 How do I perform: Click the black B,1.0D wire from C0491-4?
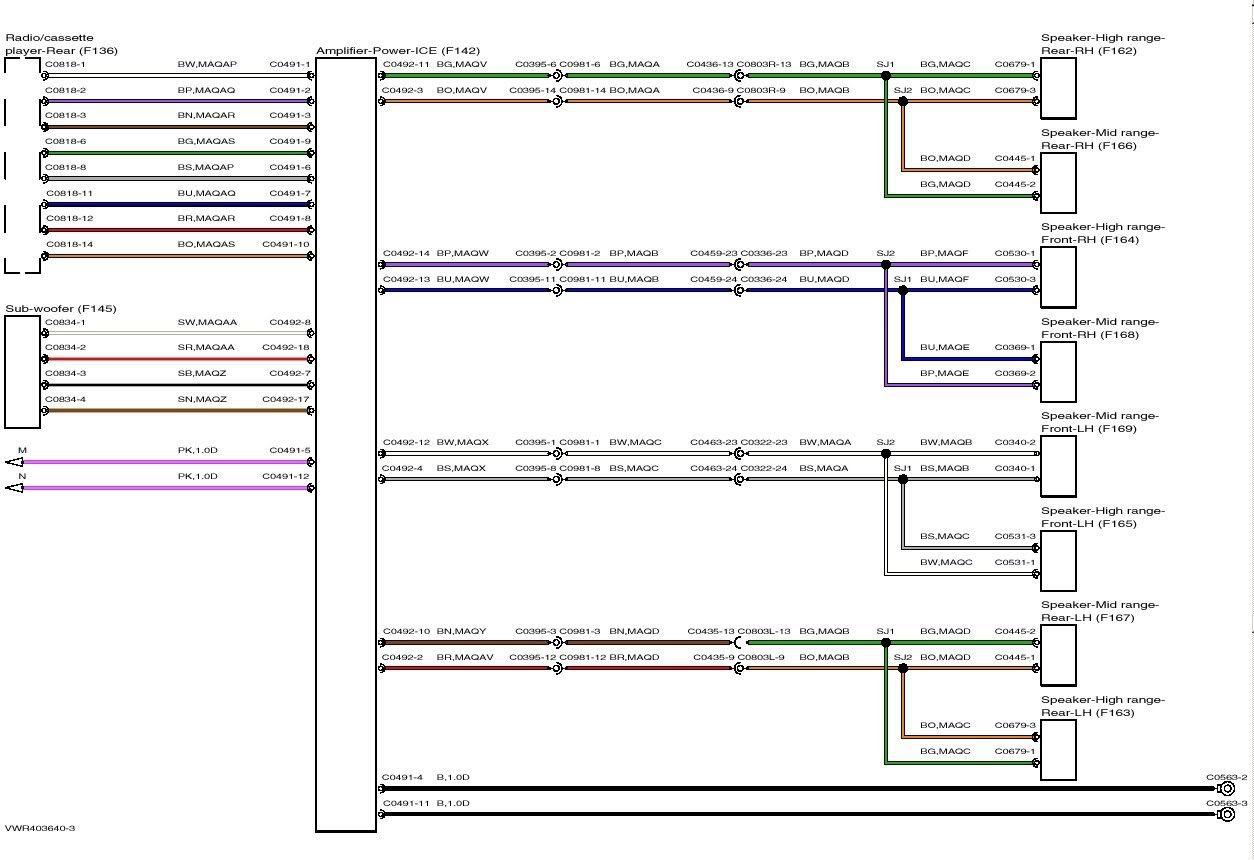(x=800, y=789)
